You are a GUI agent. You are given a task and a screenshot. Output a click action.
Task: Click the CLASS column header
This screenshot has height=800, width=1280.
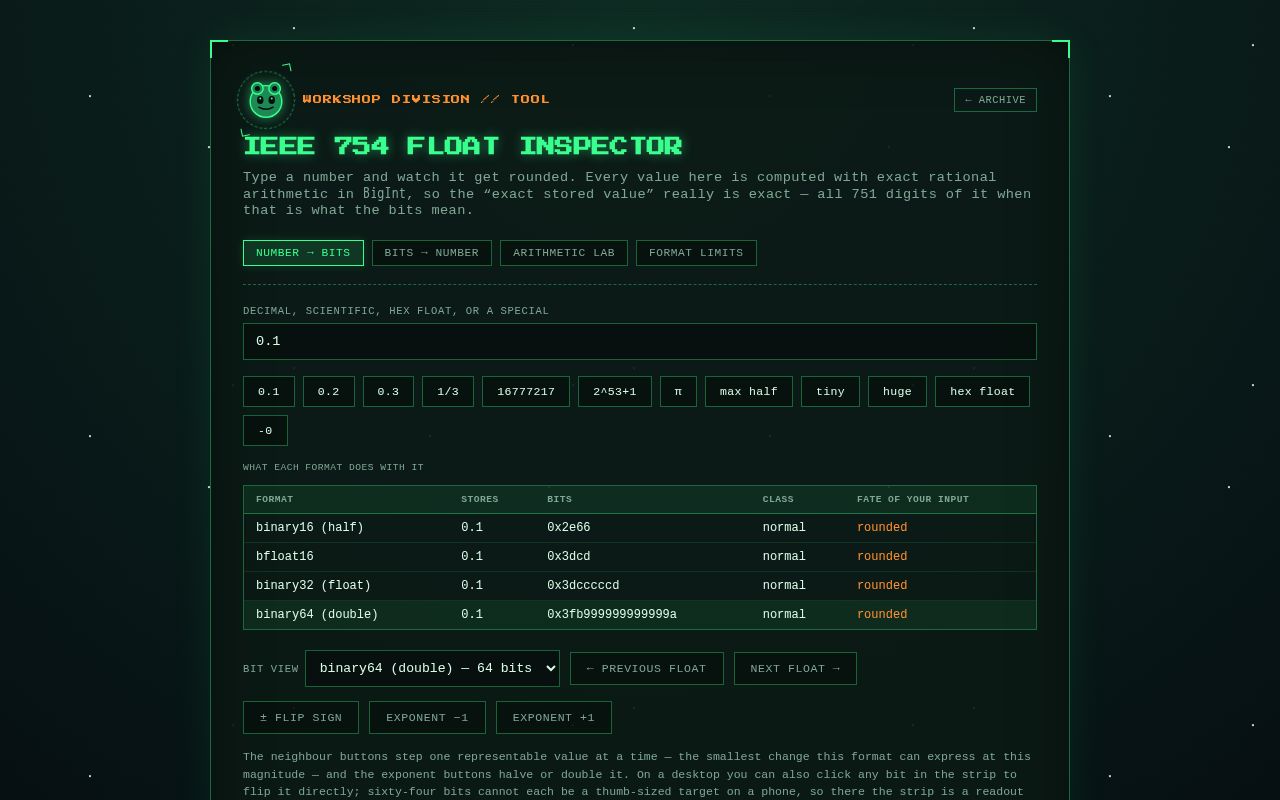tap(778, 499)
